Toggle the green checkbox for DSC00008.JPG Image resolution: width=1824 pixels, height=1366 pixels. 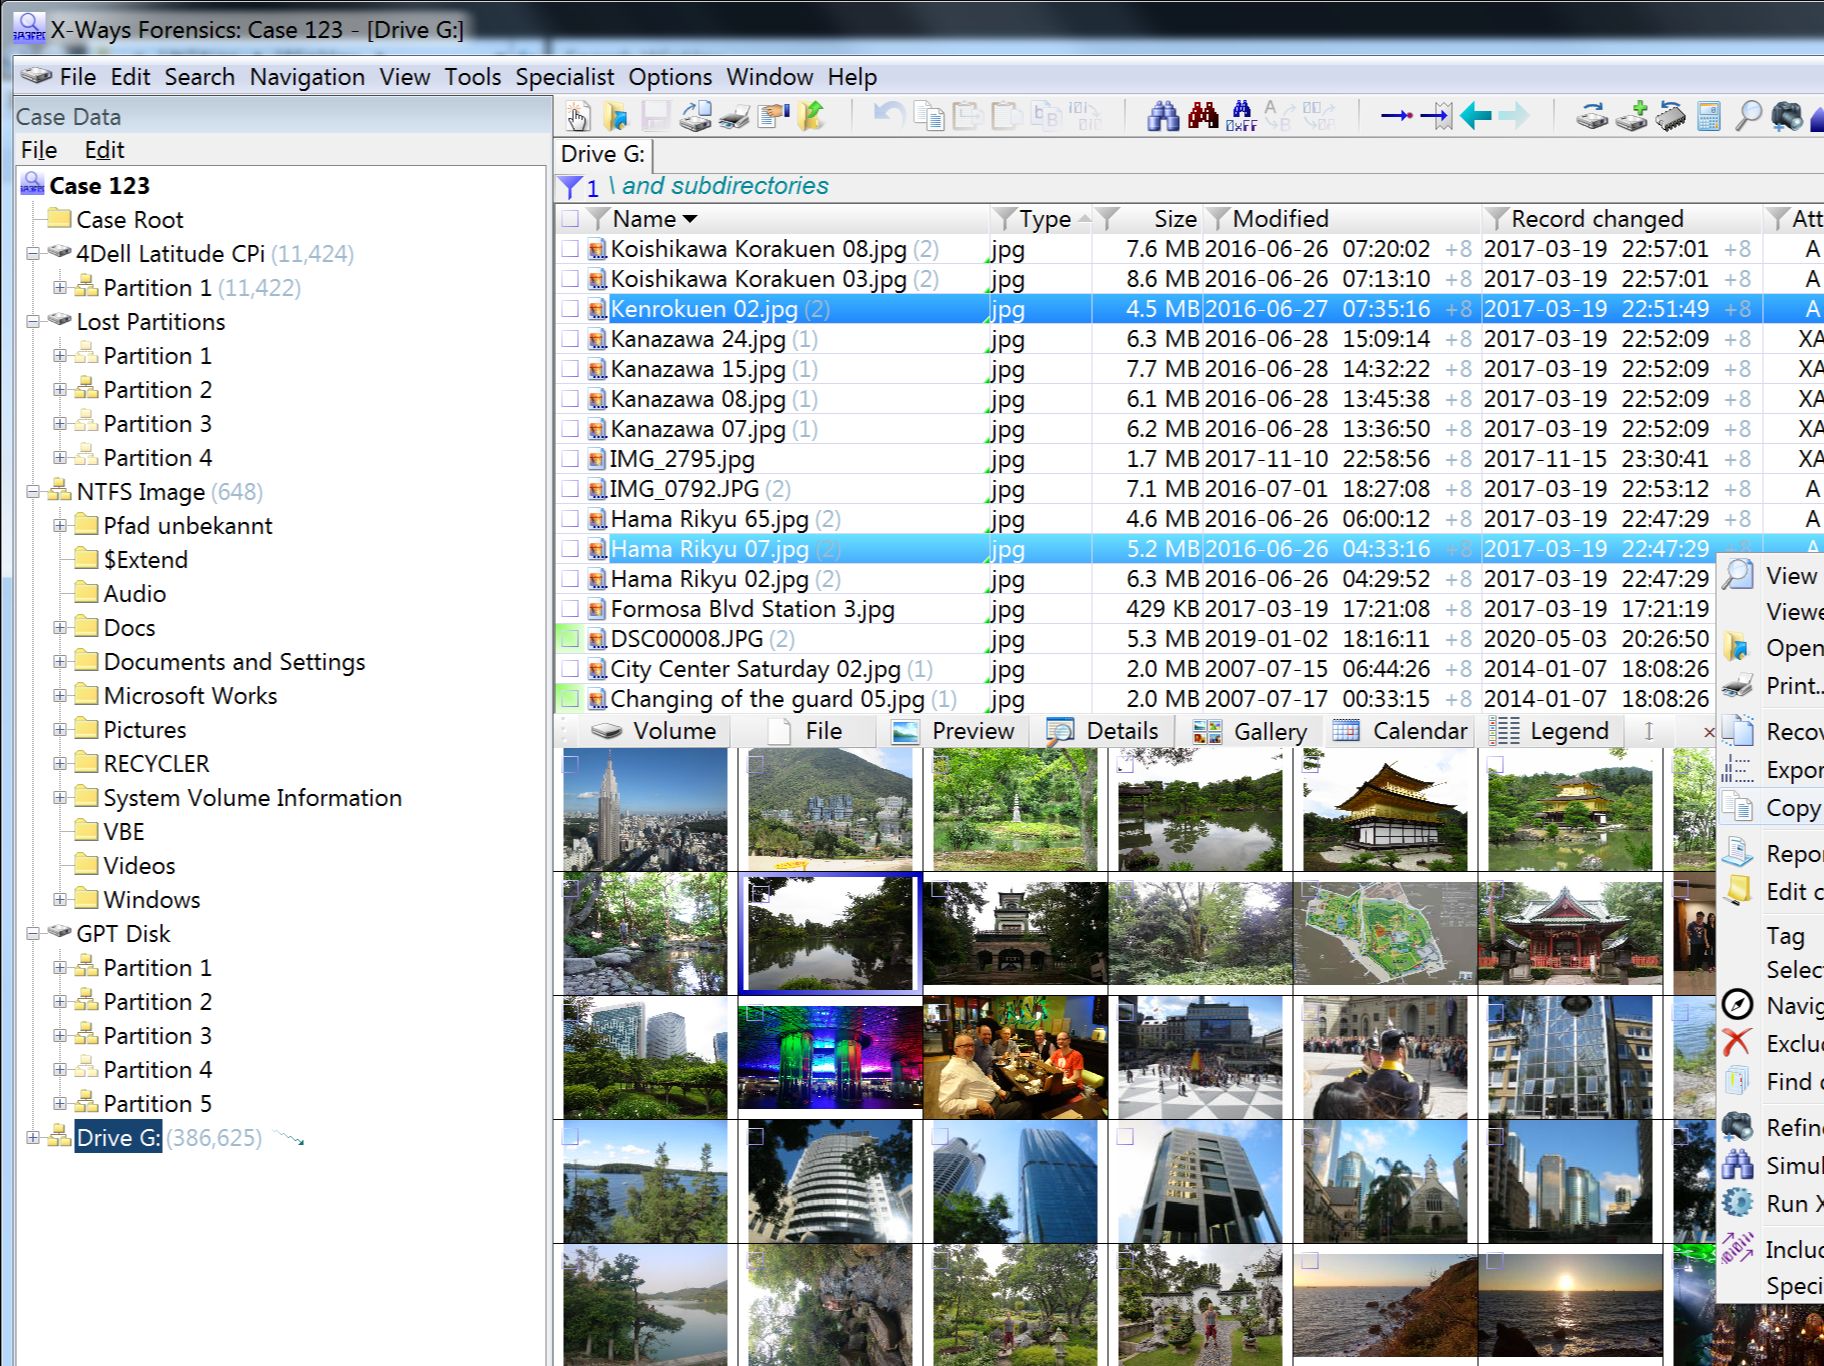570,639
